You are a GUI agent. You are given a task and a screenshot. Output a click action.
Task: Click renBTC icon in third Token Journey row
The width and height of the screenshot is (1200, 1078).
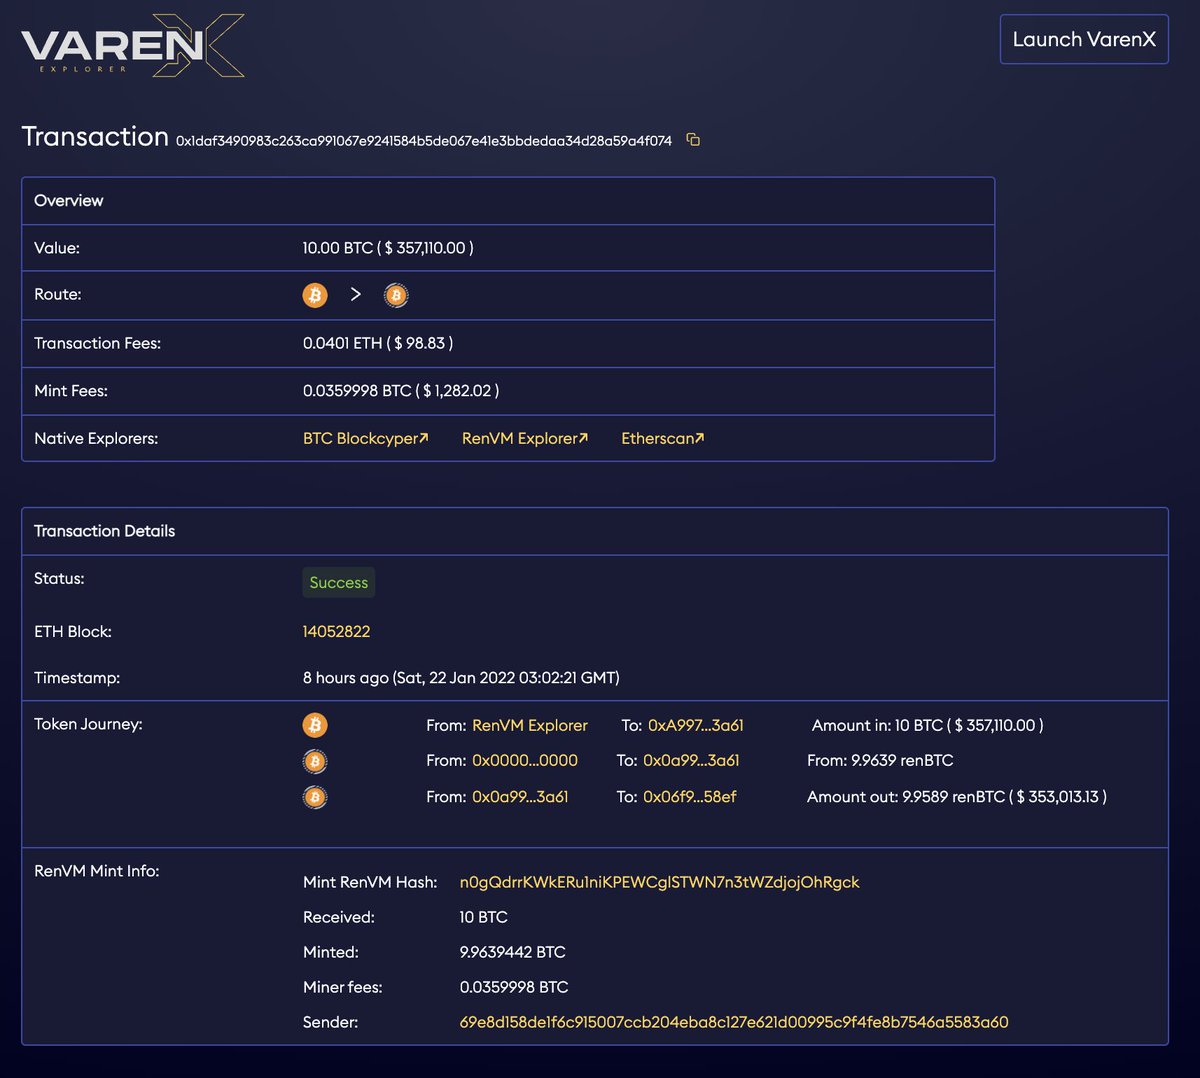click(315, 797)
